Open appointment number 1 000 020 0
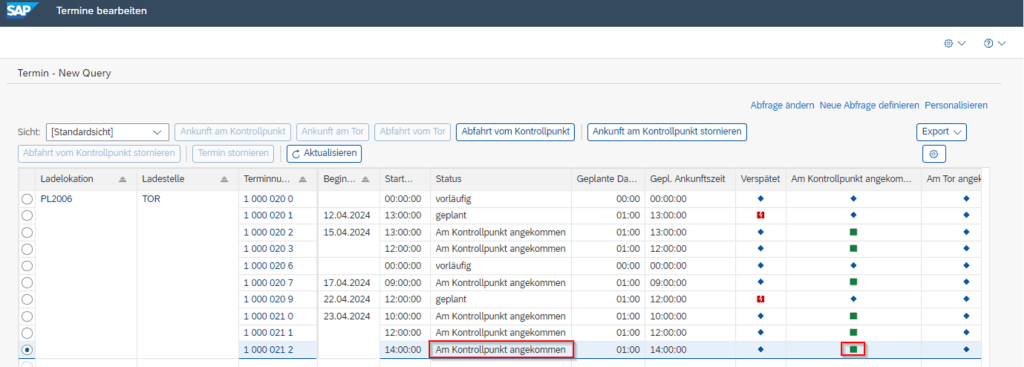 click(x=268, y=199)
